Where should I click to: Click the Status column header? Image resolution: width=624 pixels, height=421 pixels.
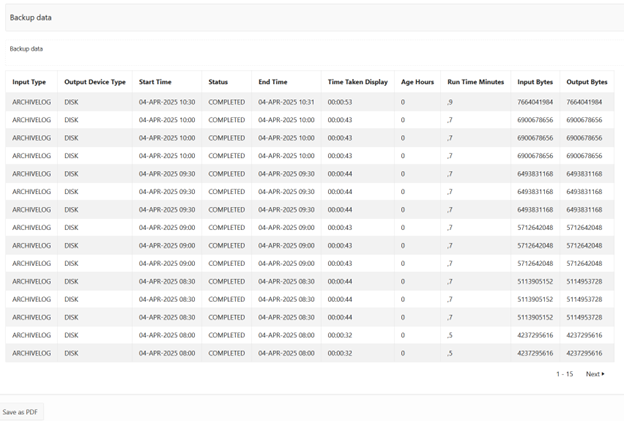coord(218,82)
